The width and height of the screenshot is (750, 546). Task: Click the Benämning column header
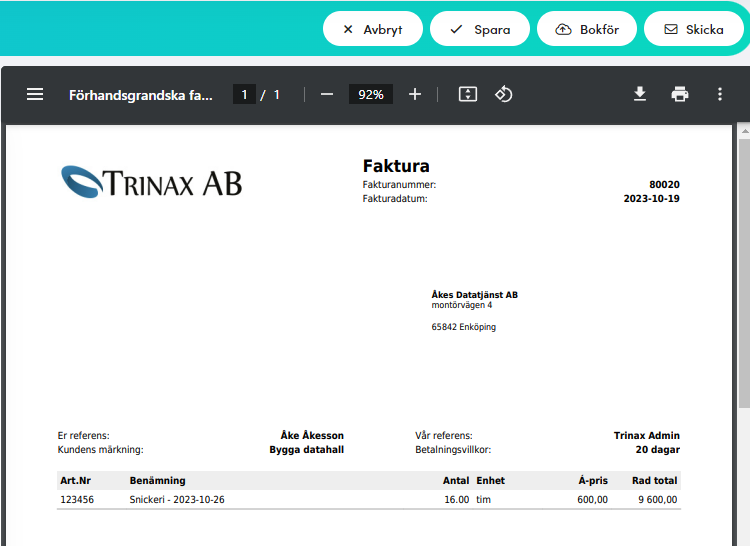point(157,480)
